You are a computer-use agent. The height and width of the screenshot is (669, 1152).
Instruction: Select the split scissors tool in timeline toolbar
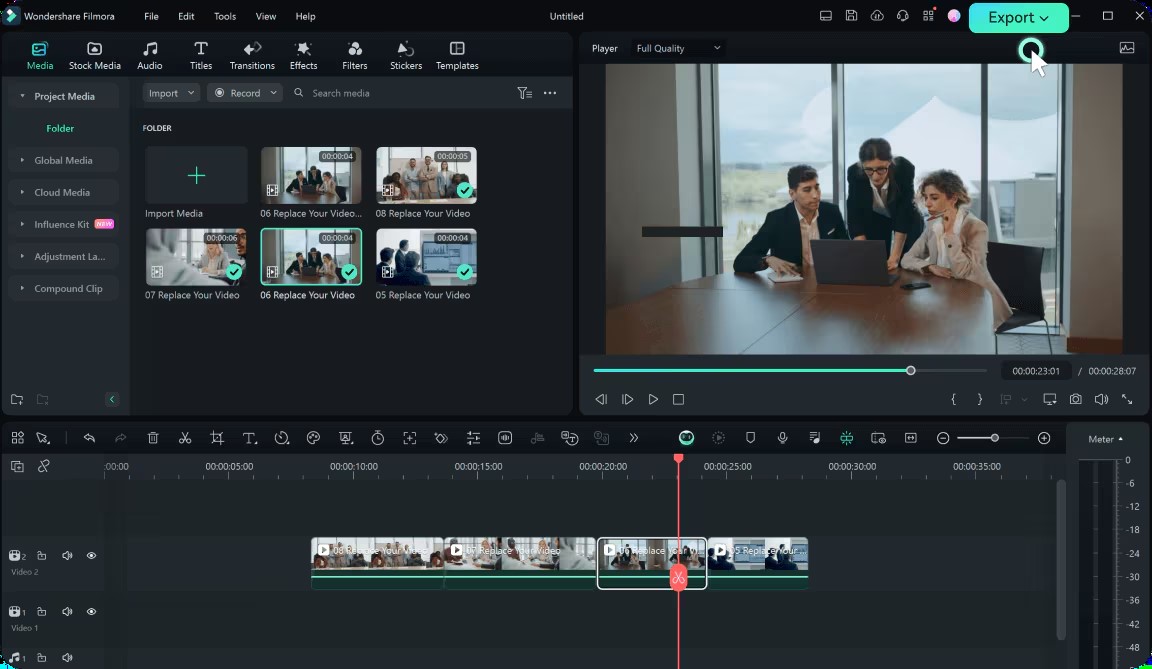(185, 438)
